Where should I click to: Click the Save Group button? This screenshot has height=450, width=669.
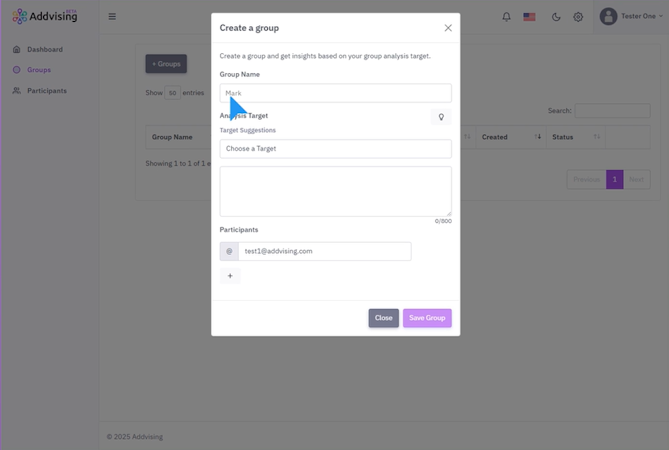click(x=427, y=318)
